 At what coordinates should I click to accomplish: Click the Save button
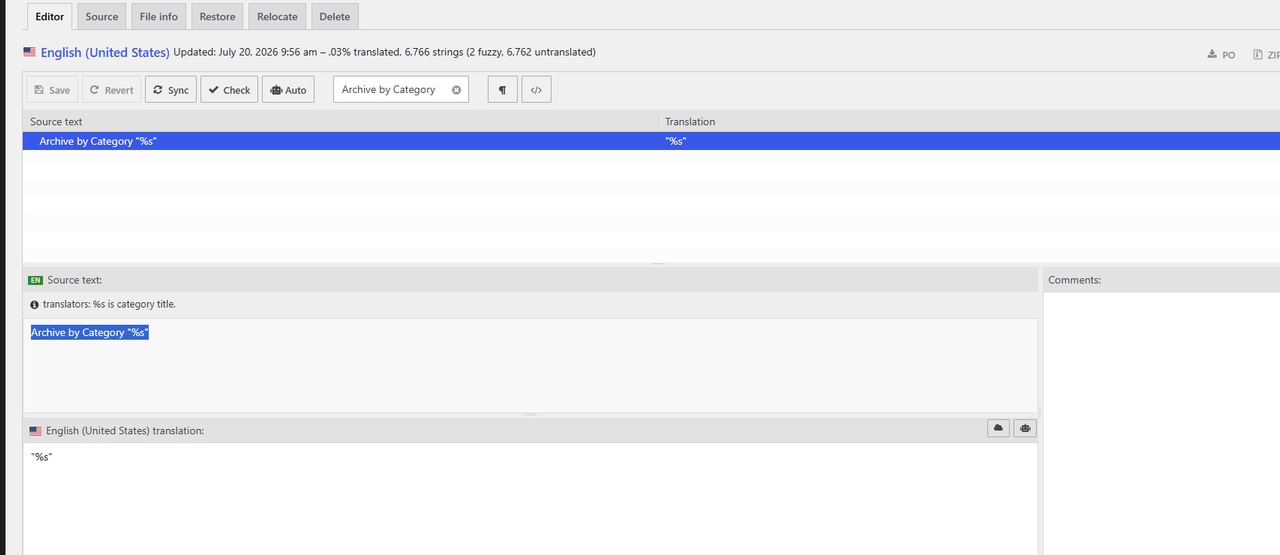point(52,90)
